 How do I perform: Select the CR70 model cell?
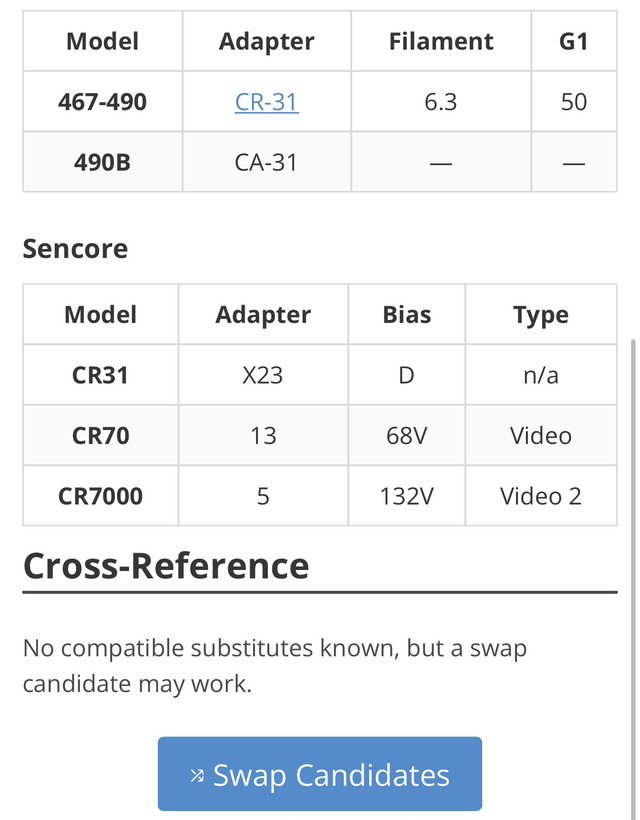(100, 436)
